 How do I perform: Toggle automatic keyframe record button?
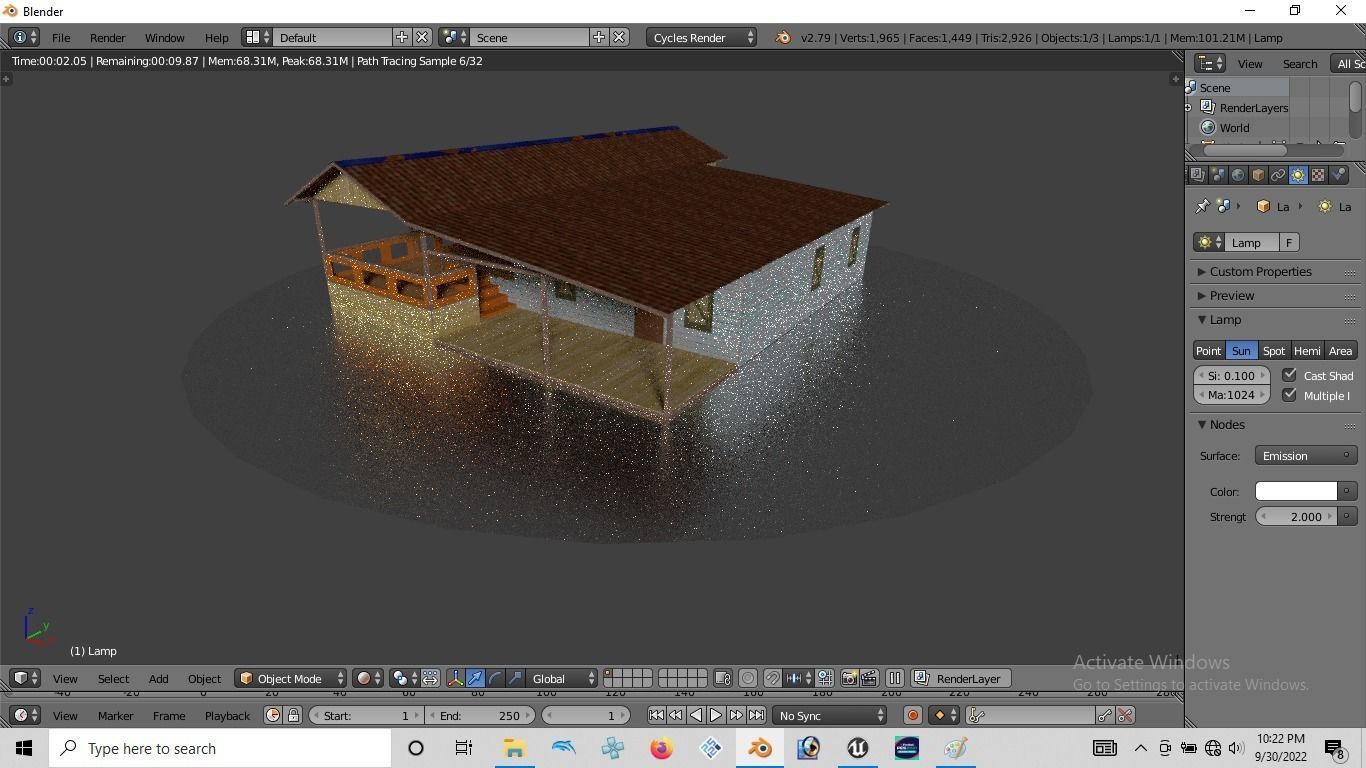(x=912, y=715)
